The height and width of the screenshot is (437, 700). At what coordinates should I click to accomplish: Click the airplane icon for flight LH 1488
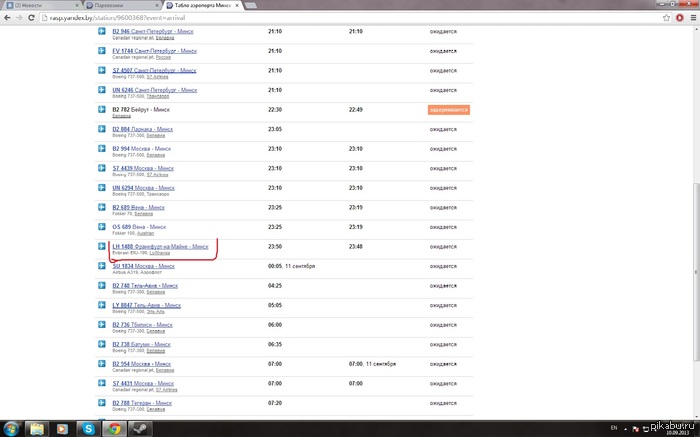[x=102, y=246]
